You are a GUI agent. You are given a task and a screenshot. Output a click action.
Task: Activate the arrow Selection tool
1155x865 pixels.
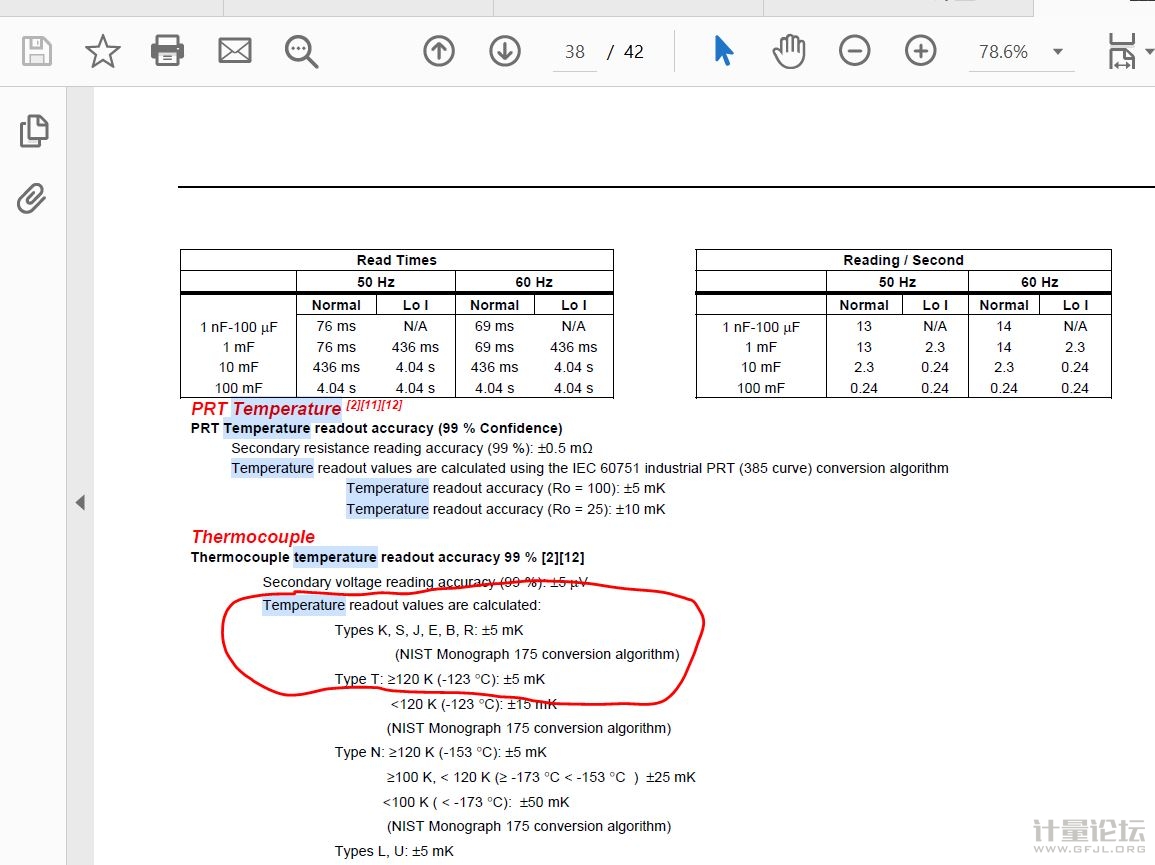724,51
